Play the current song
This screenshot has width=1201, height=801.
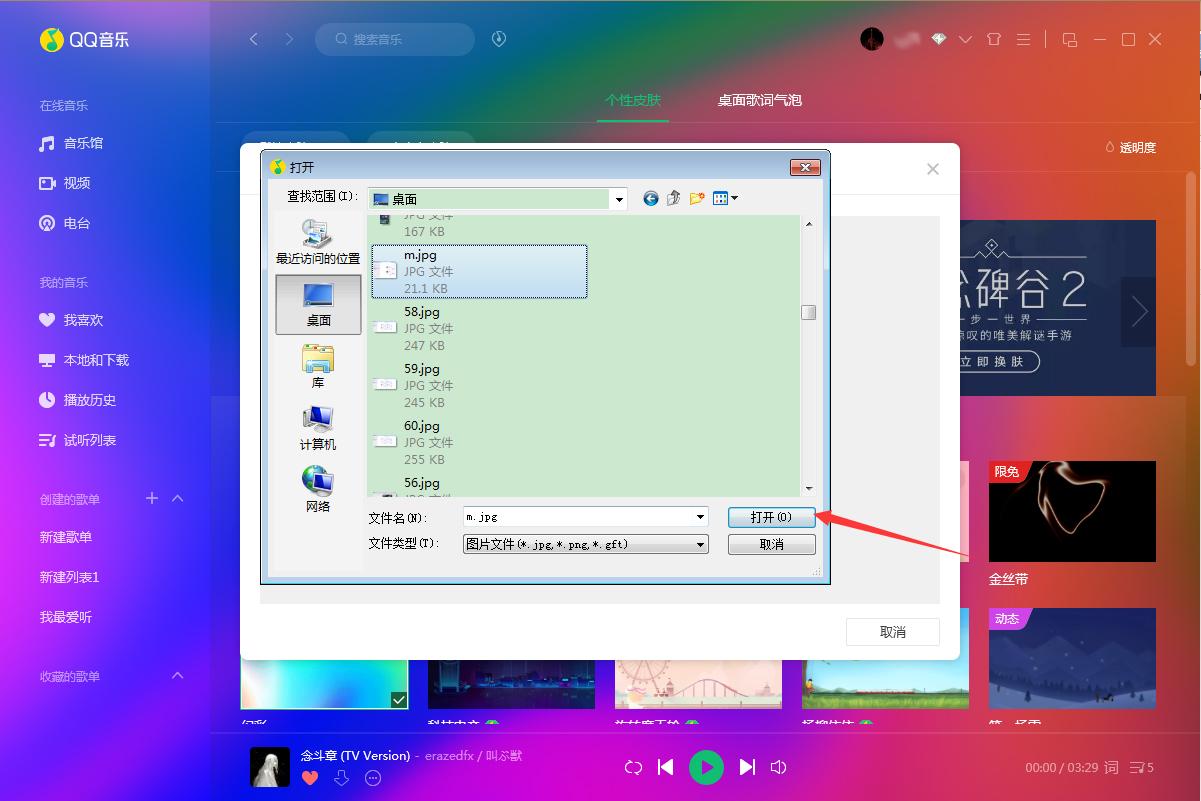click(x=706, y=767)
